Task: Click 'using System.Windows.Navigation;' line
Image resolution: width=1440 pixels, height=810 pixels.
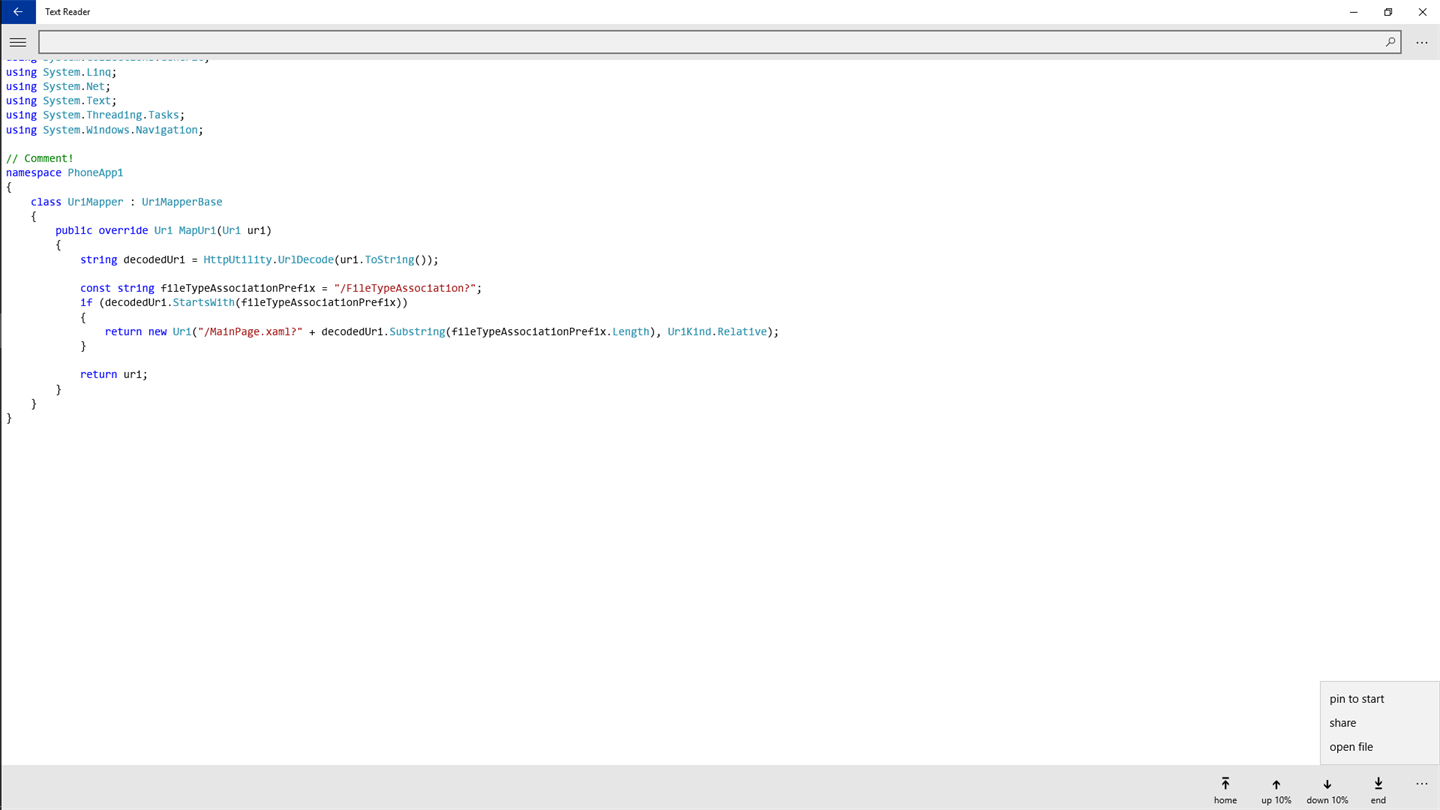Action: coord(105,130)
